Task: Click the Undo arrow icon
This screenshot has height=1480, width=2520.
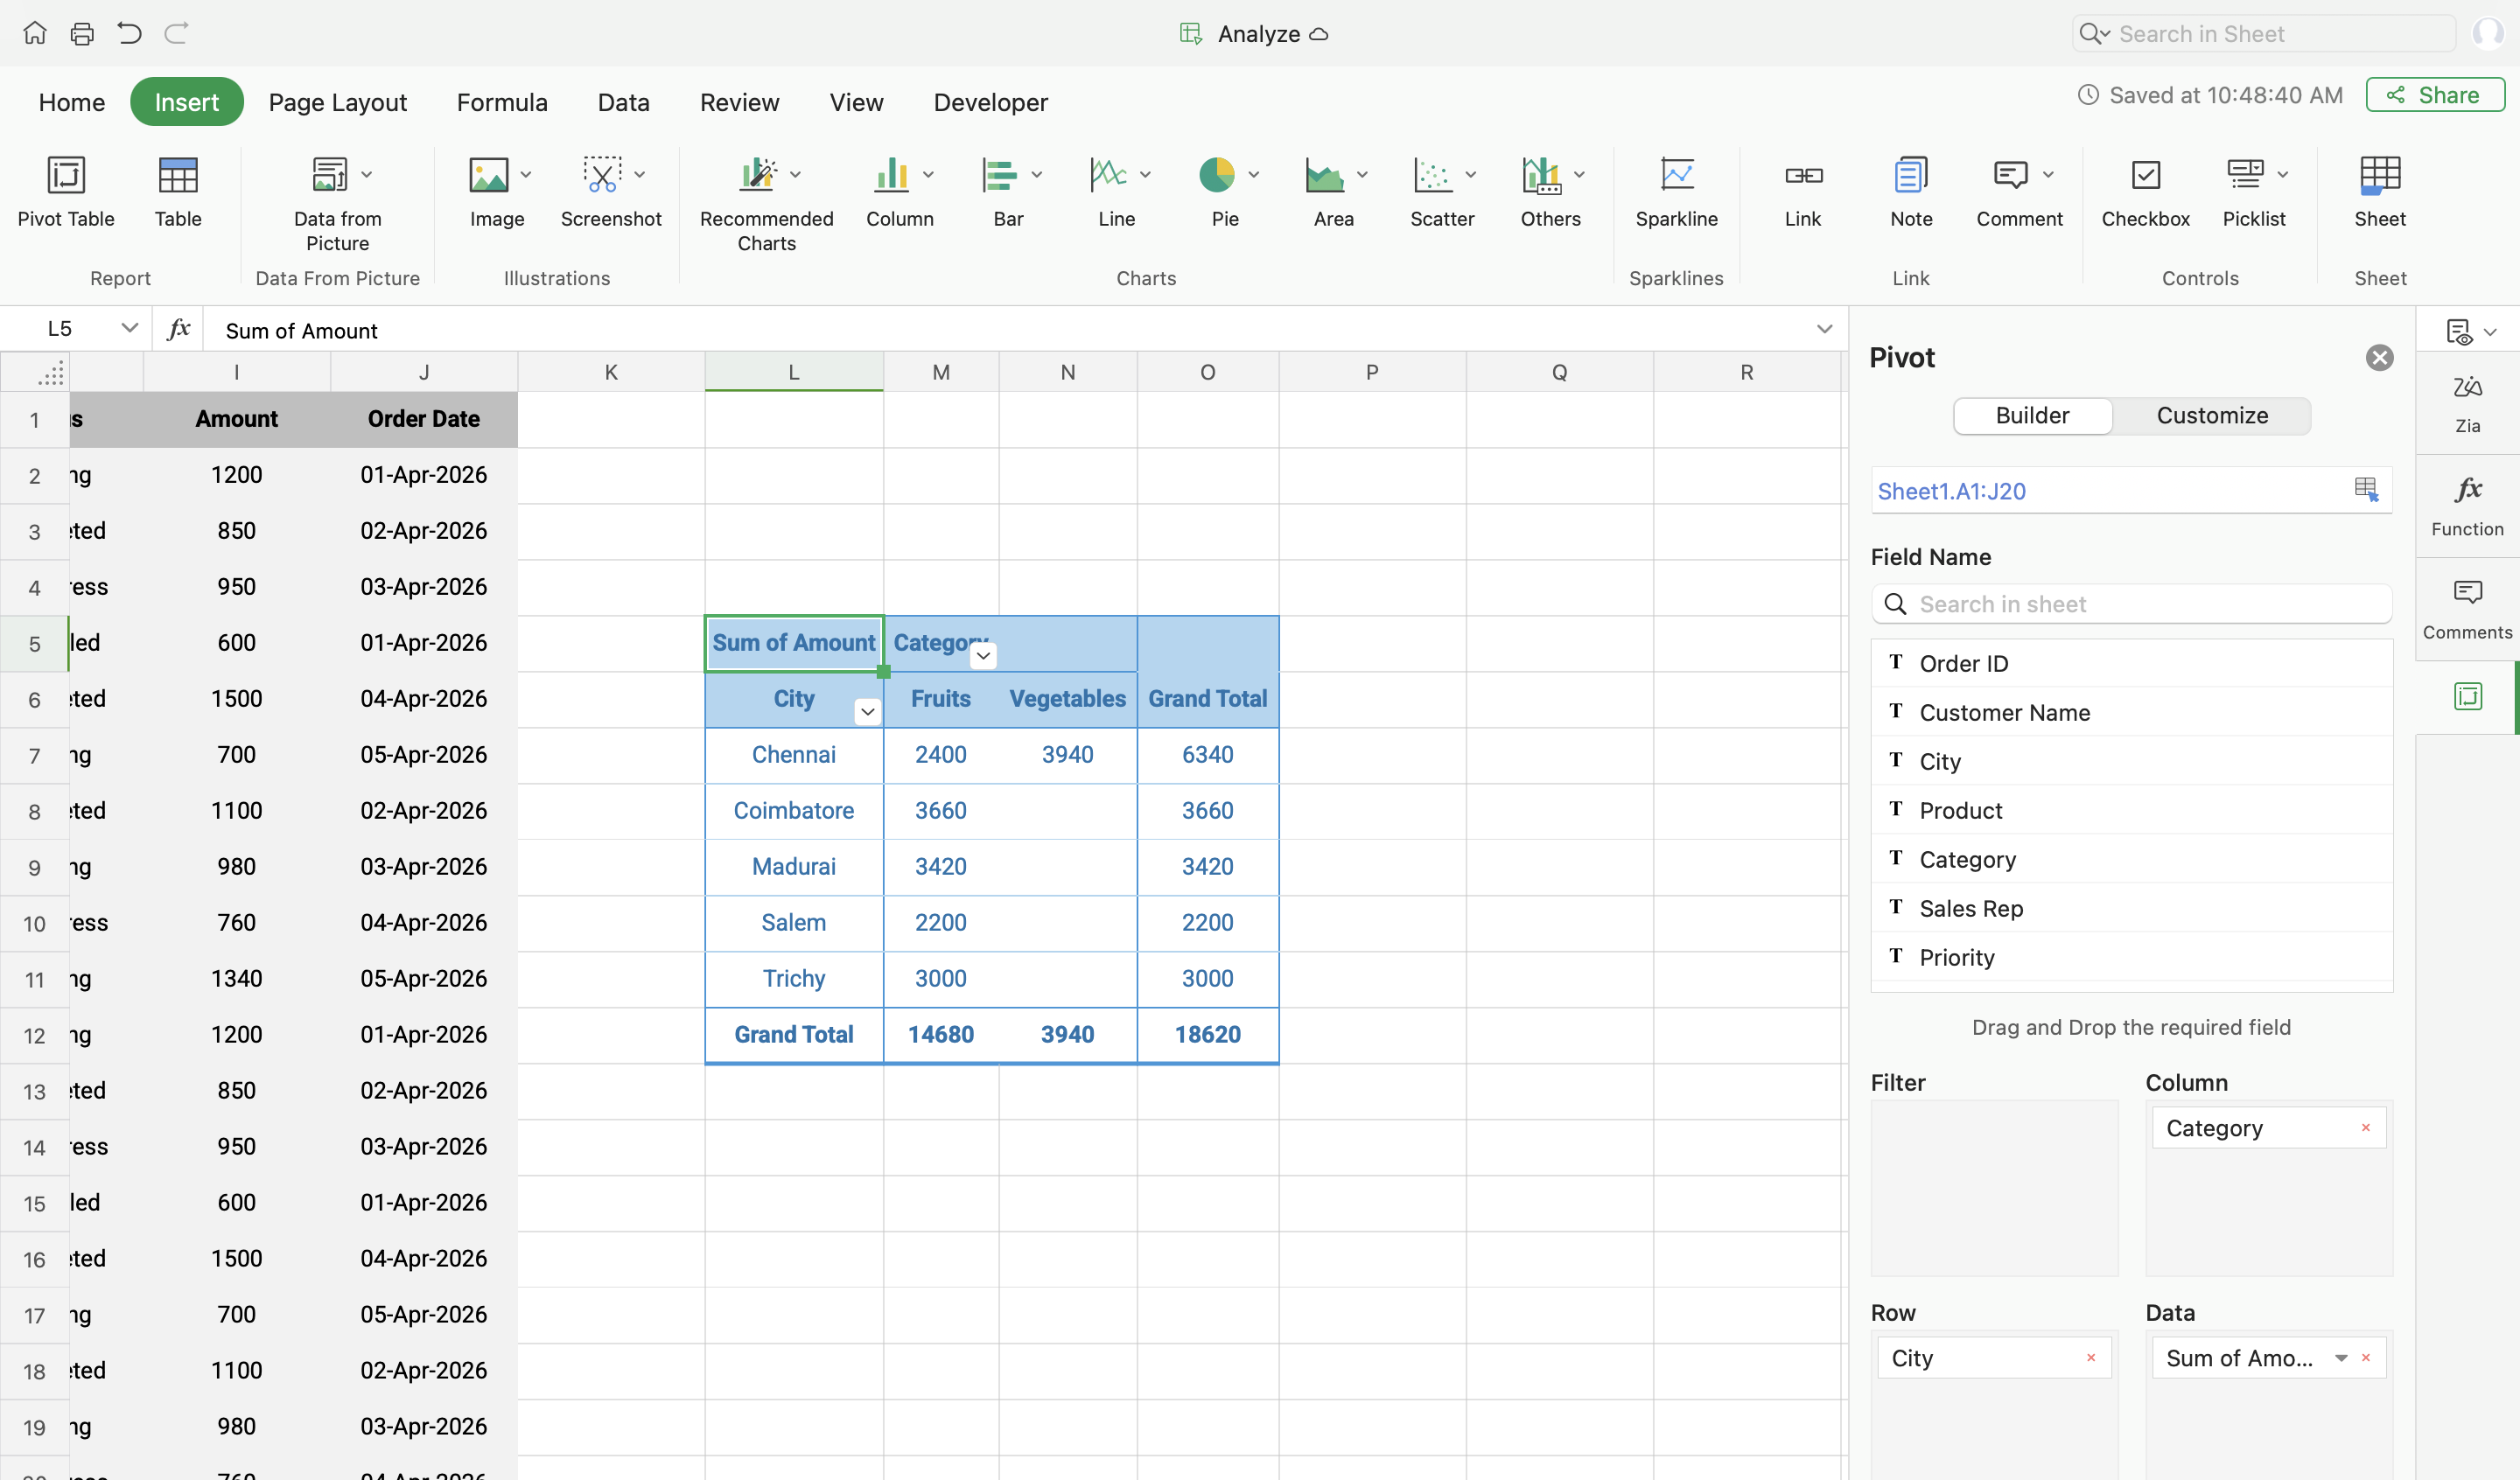Action: (129, 33)
